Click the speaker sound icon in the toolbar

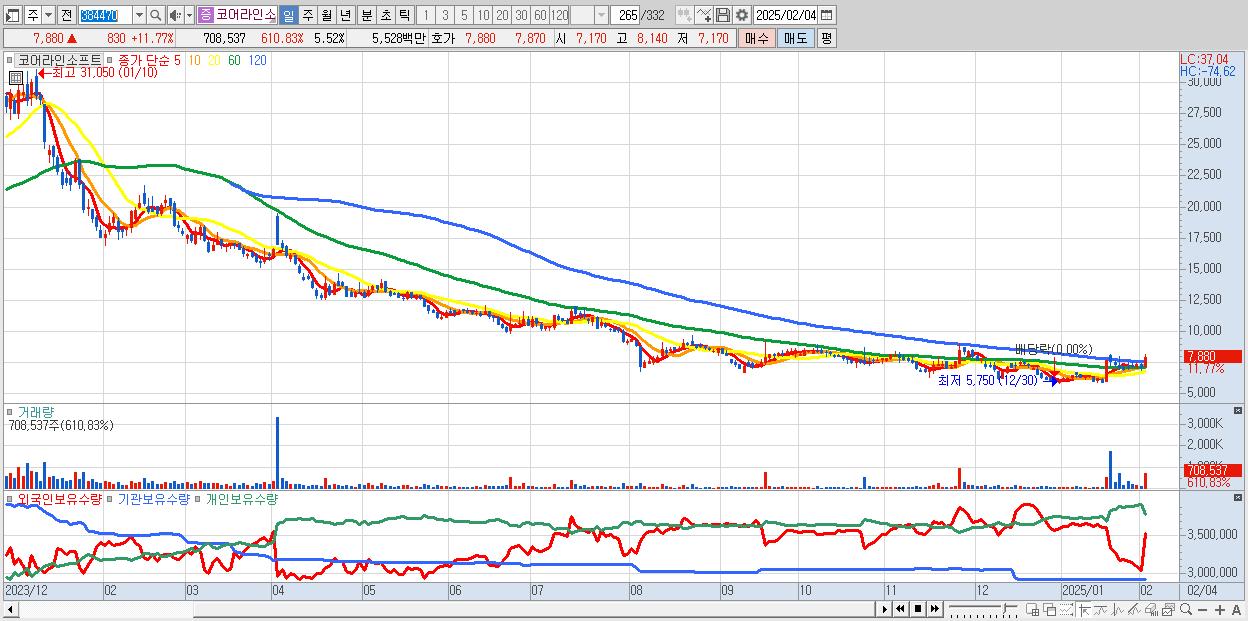pyautogui.click(x=175, y=15)
